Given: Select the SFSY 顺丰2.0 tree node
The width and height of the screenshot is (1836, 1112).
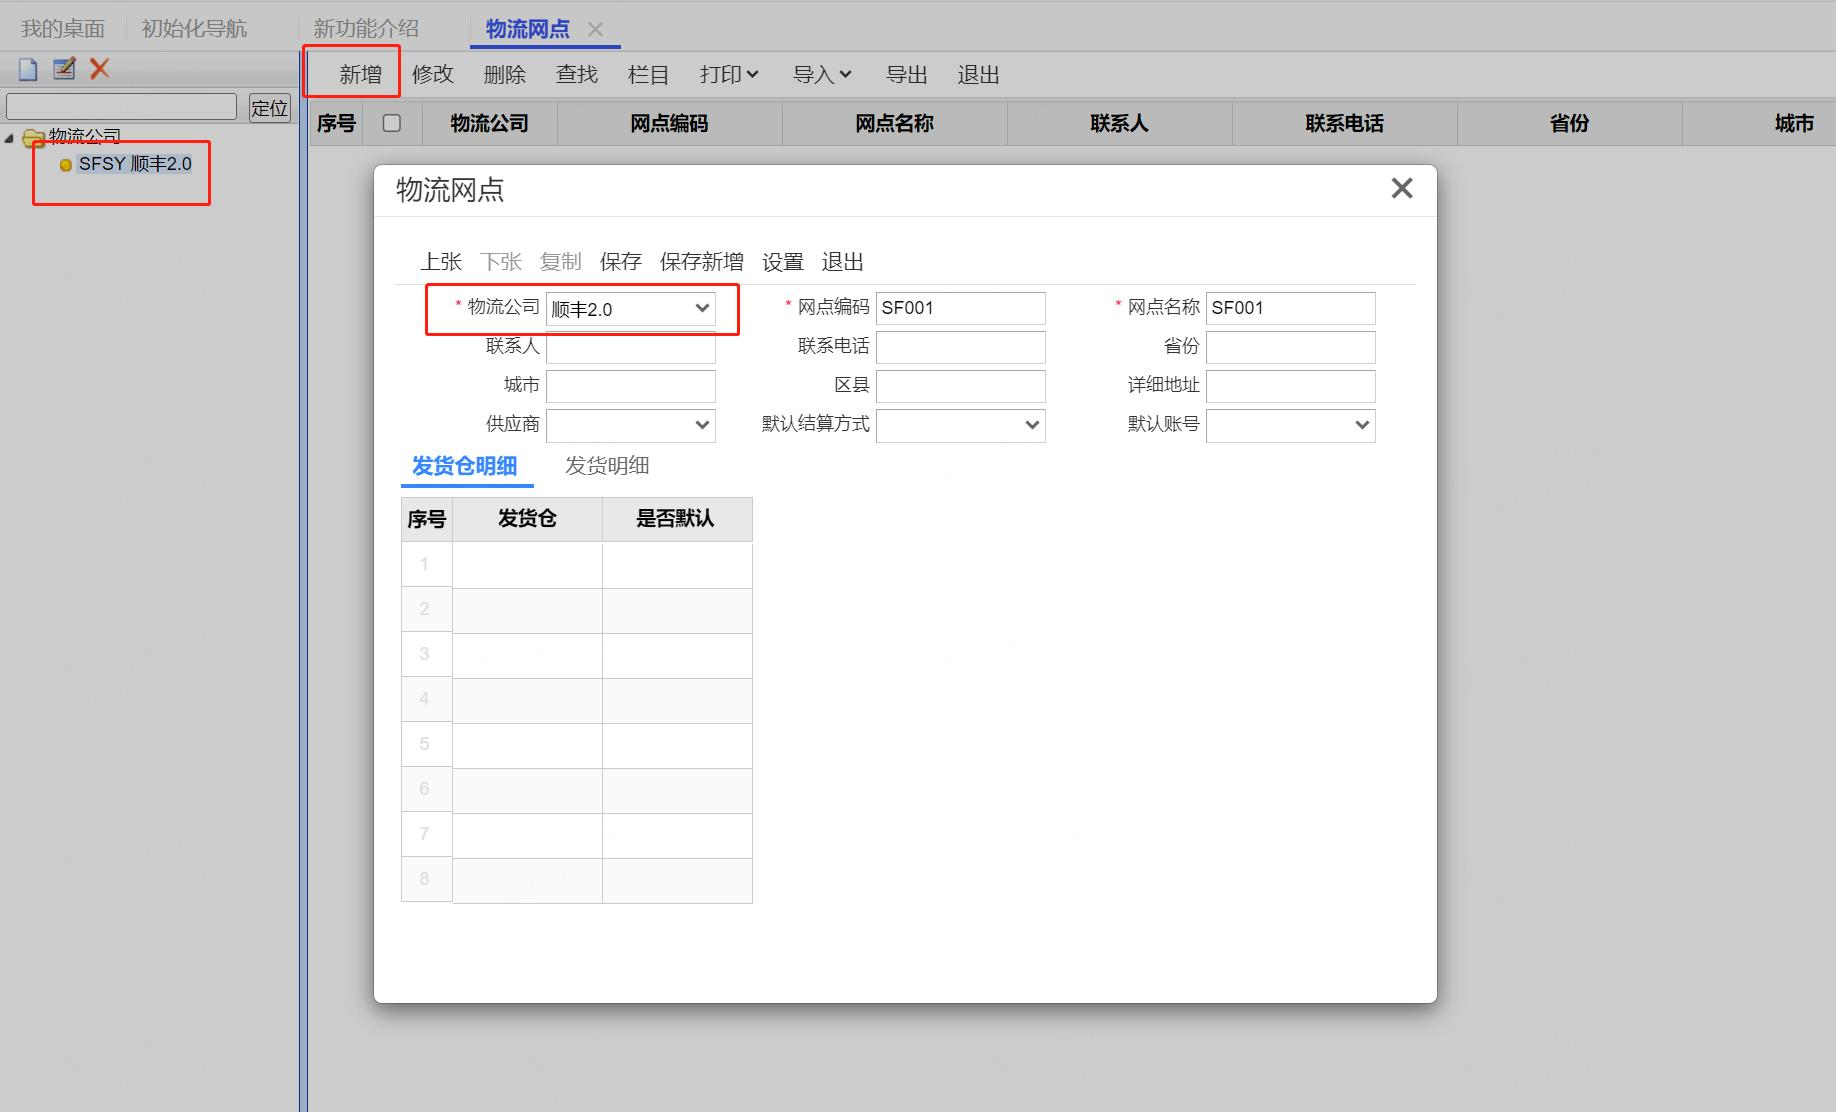Looking at the screenshot, I should click(135, 164).
